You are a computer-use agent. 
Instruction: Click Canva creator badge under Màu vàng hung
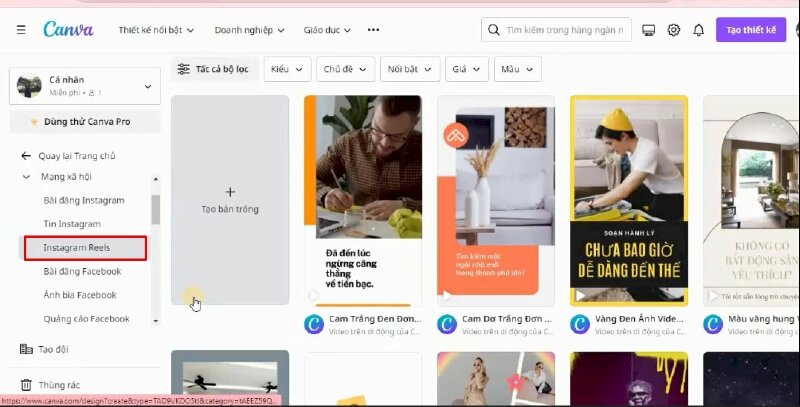pos(713,324)
